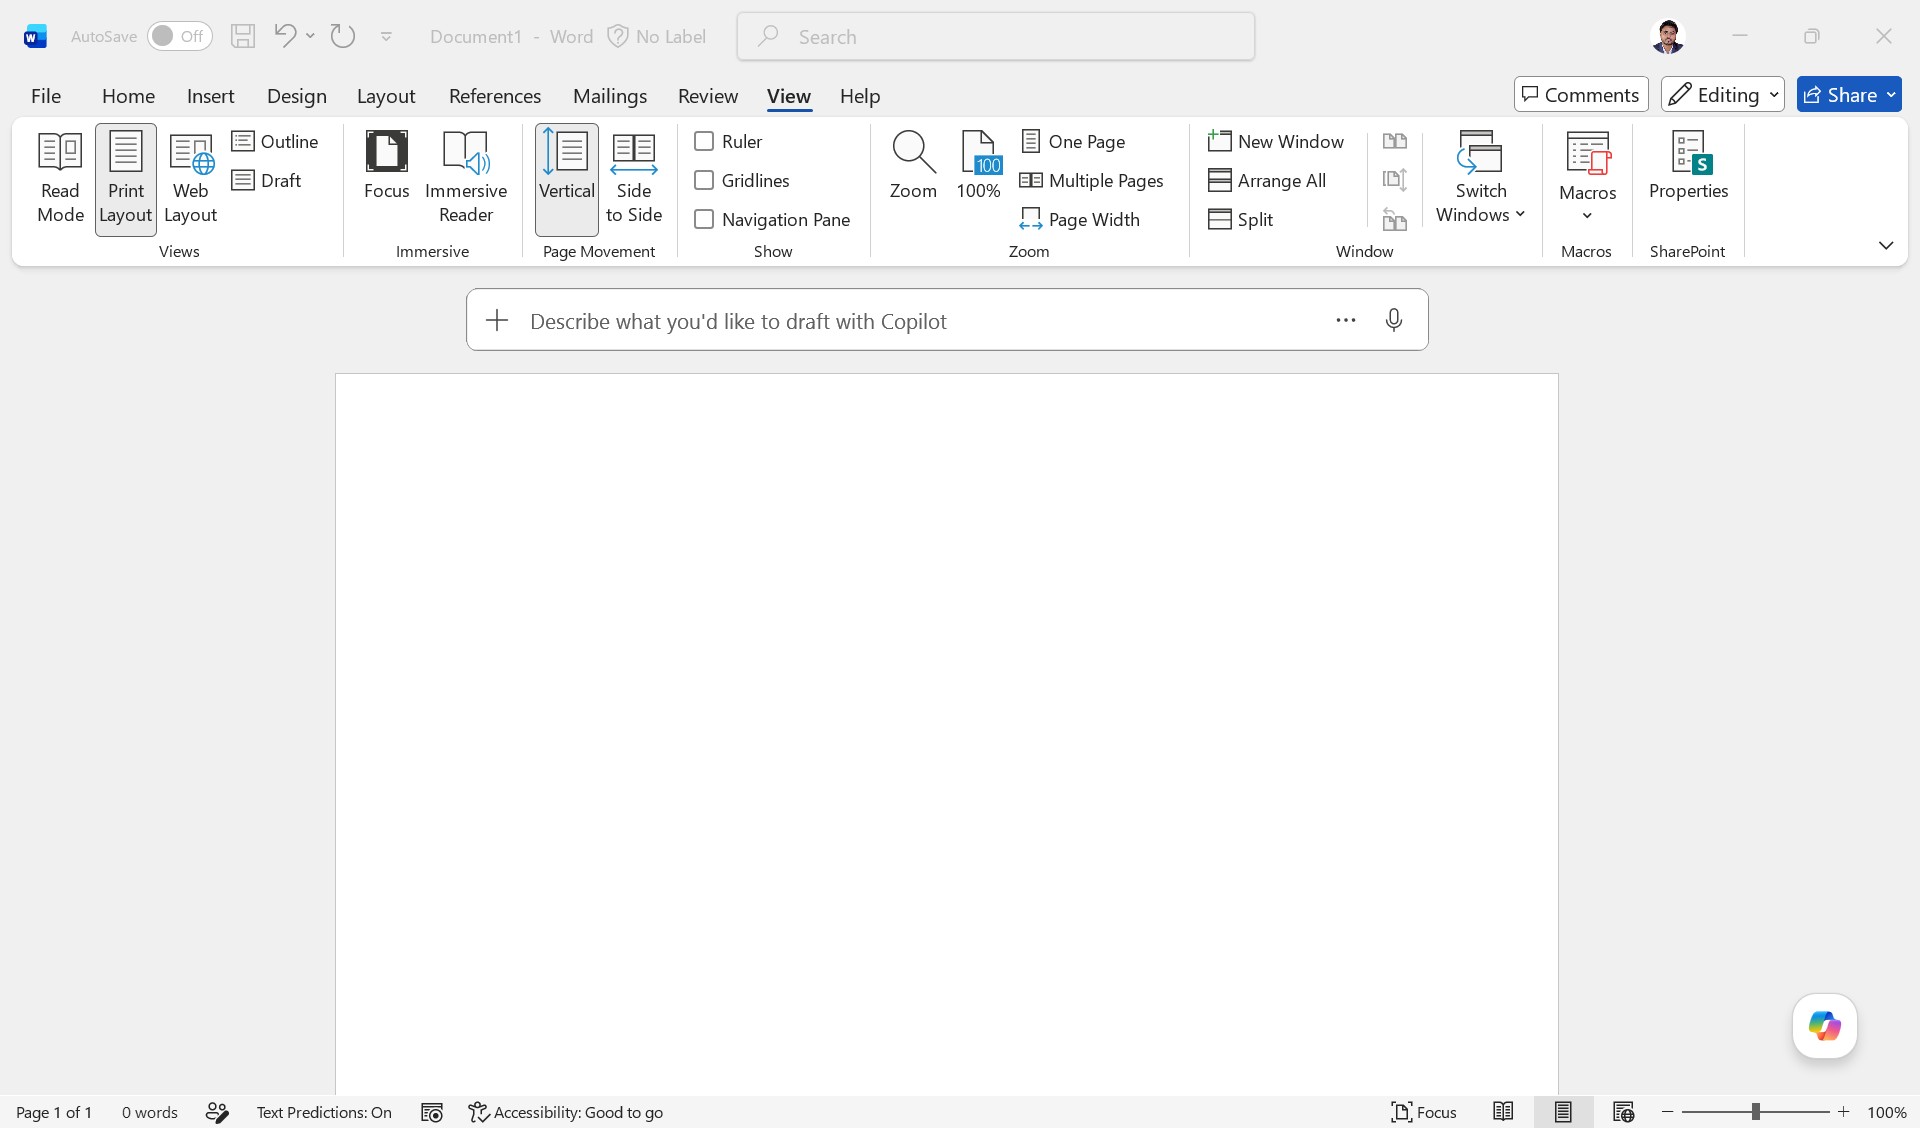The width and height of the screenshot is (1920, 1128).
Task: Launch Immersive Reader
Action: 466,179
